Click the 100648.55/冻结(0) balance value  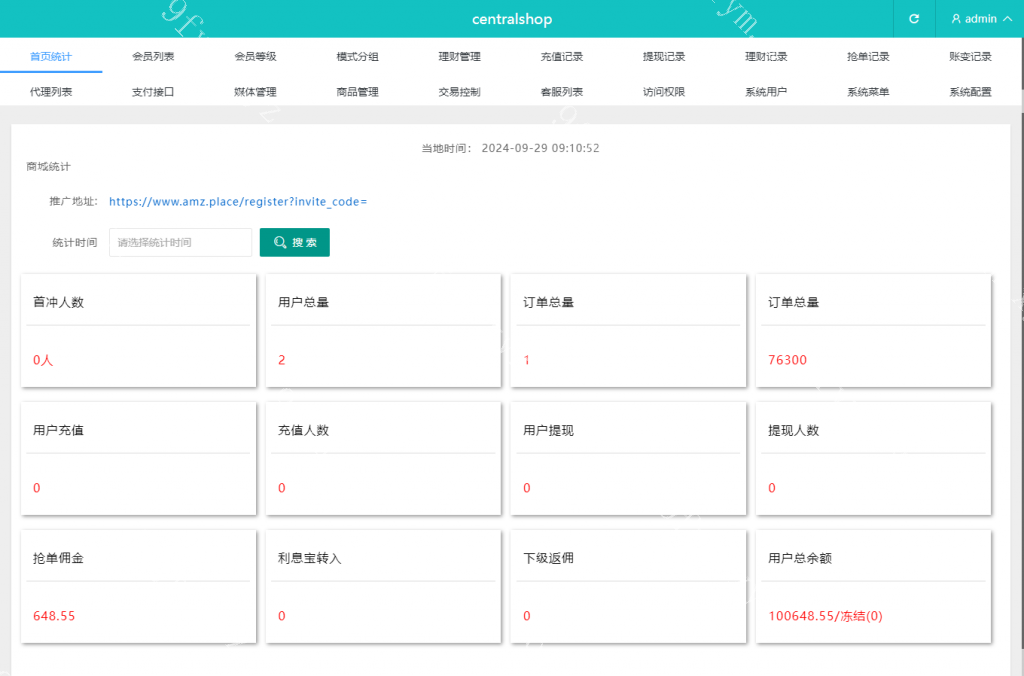[x=825, y=616]
